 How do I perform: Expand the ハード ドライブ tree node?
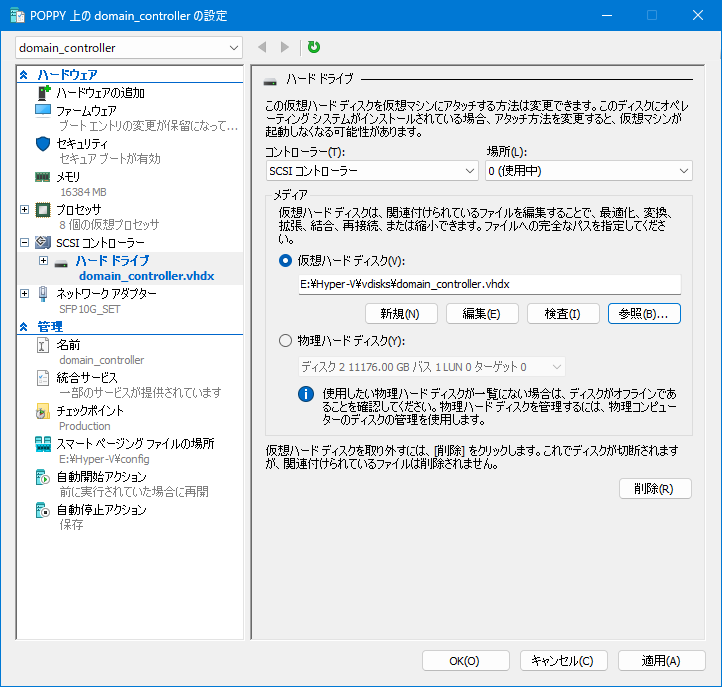(43, 261)
